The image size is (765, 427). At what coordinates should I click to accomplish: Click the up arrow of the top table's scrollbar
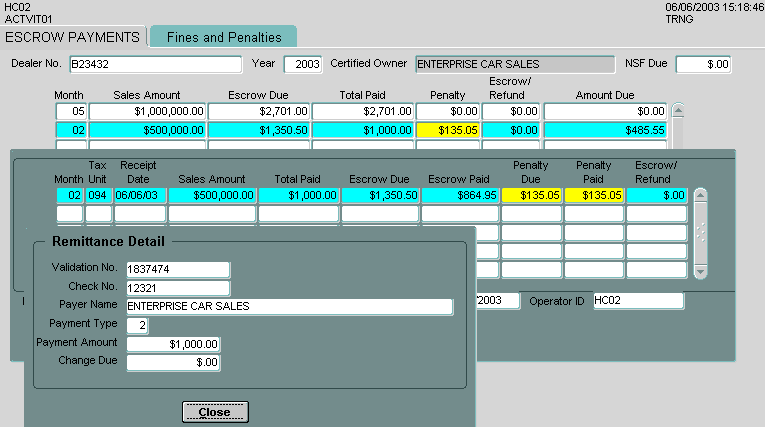(x=678, y=110)
